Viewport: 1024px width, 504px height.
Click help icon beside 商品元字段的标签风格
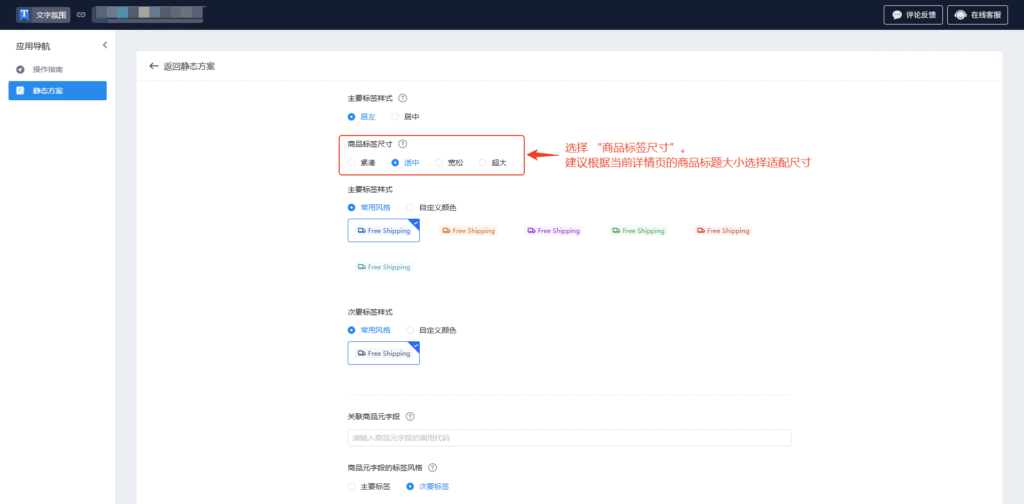point(432,467)
